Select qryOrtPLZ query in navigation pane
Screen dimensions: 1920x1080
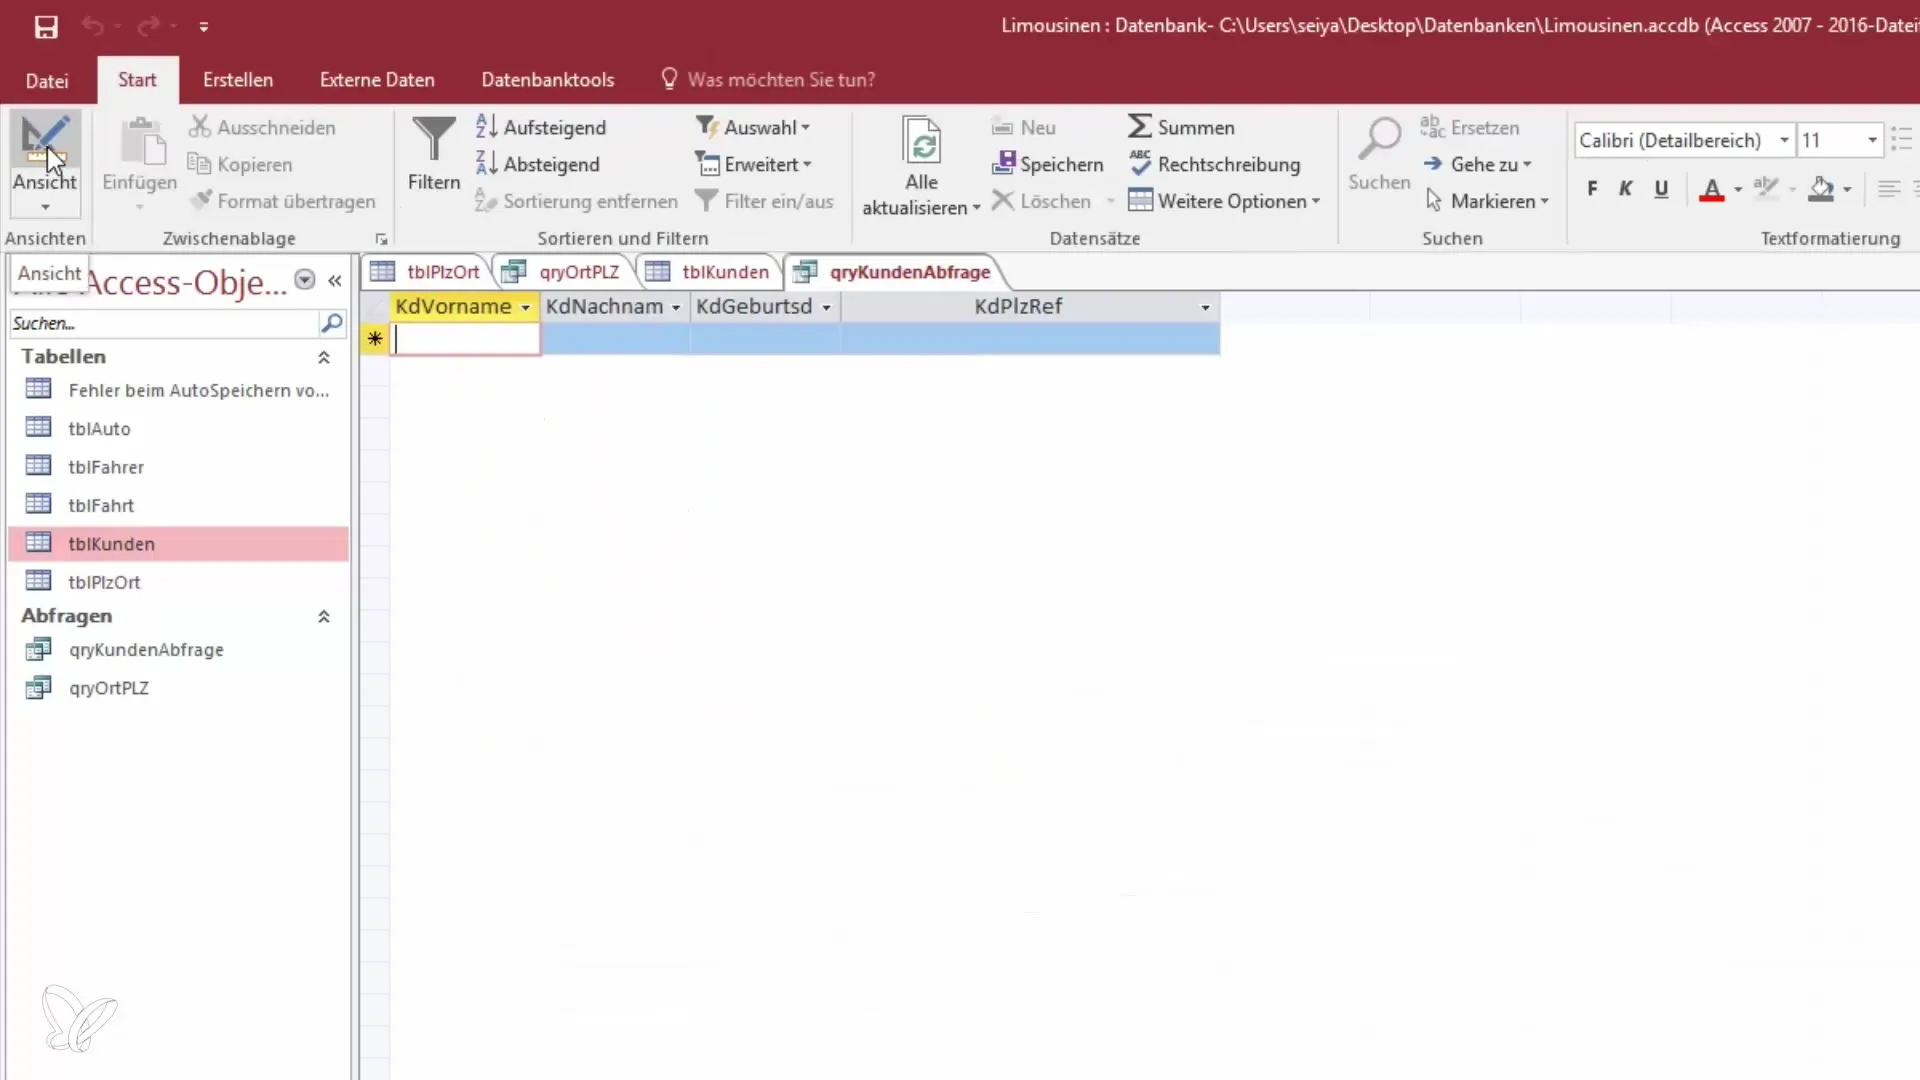108,688
